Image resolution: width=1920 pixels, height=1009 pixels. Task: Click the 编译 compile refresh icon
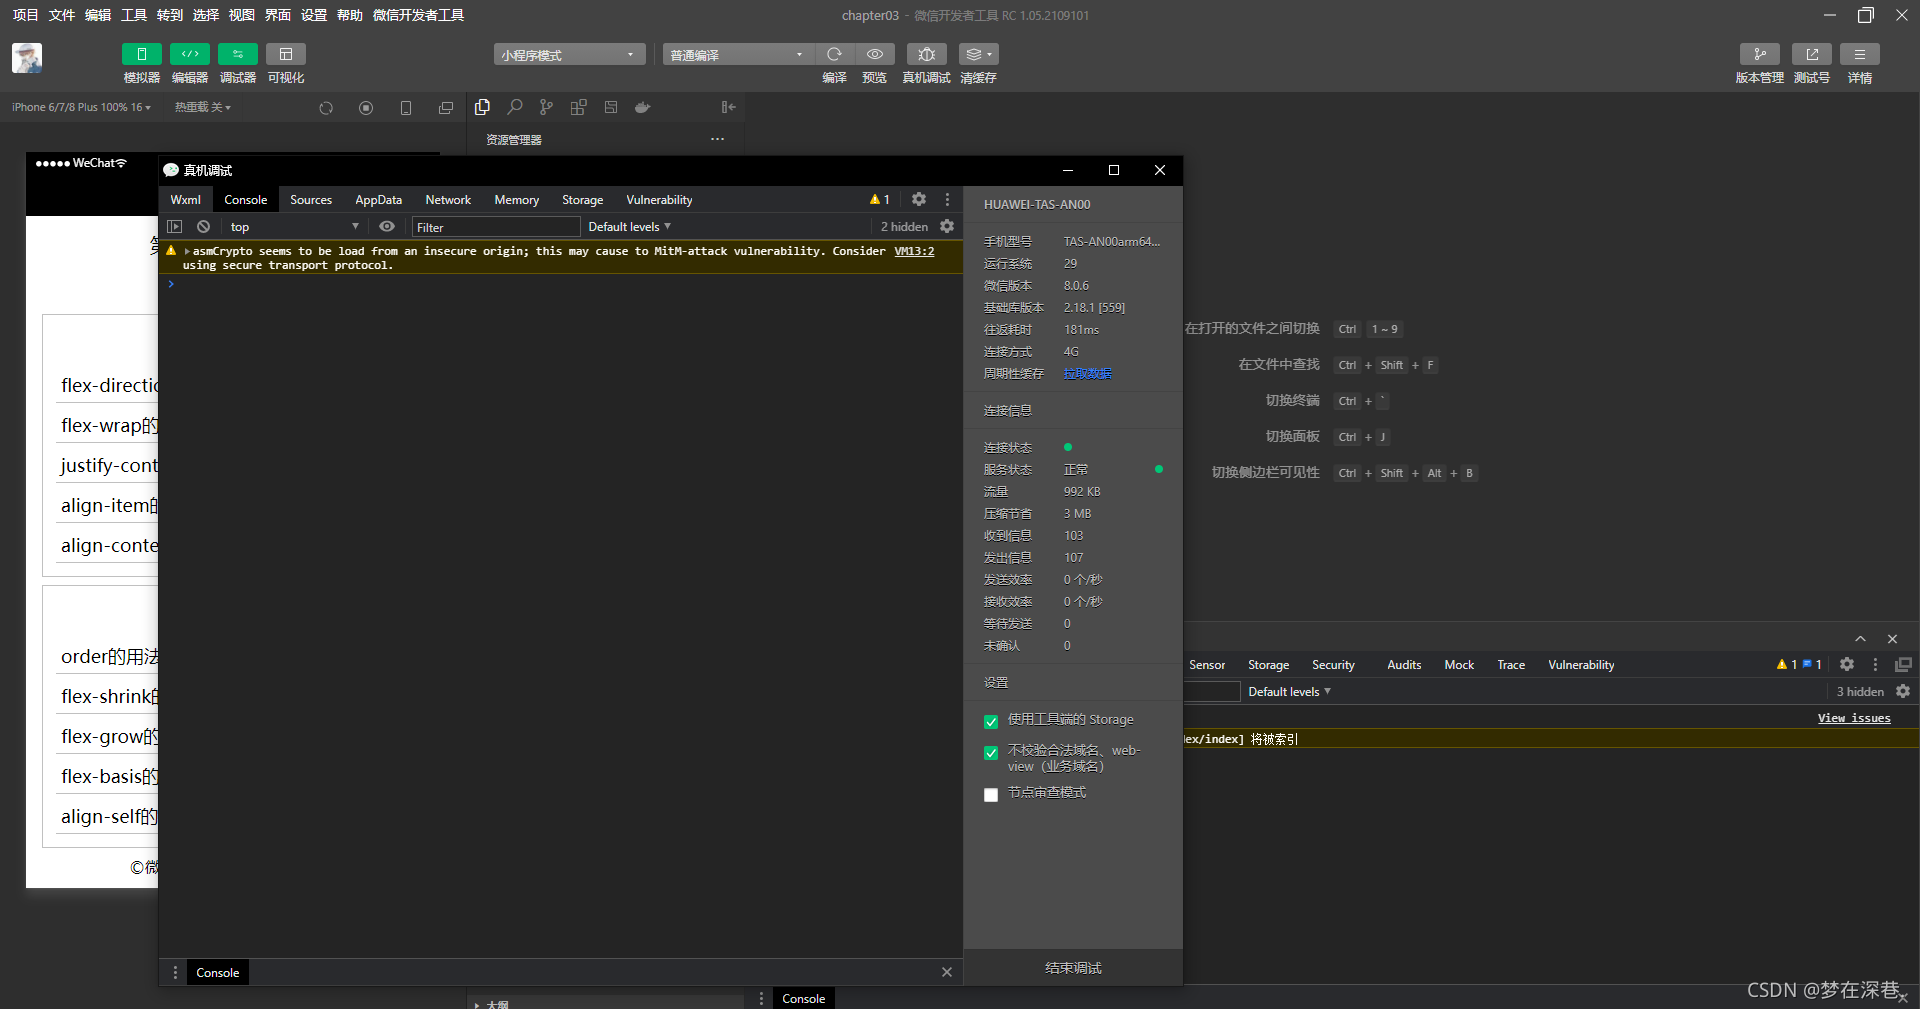pyautogui.click(x=834, y=54)
